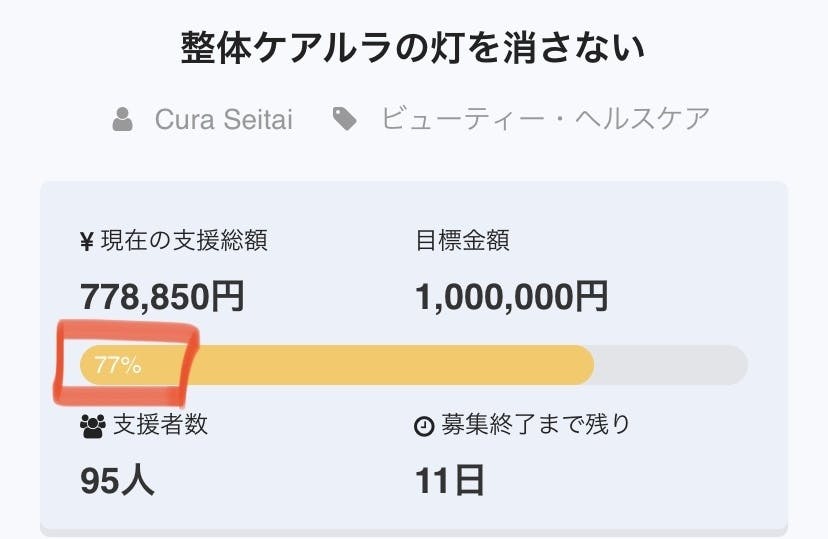The height and width of the screenshot is (539, 828).
Task: Open the ビューティー・ヘルスケア category link
Action: pyautogui.click(x=545, y=120)
